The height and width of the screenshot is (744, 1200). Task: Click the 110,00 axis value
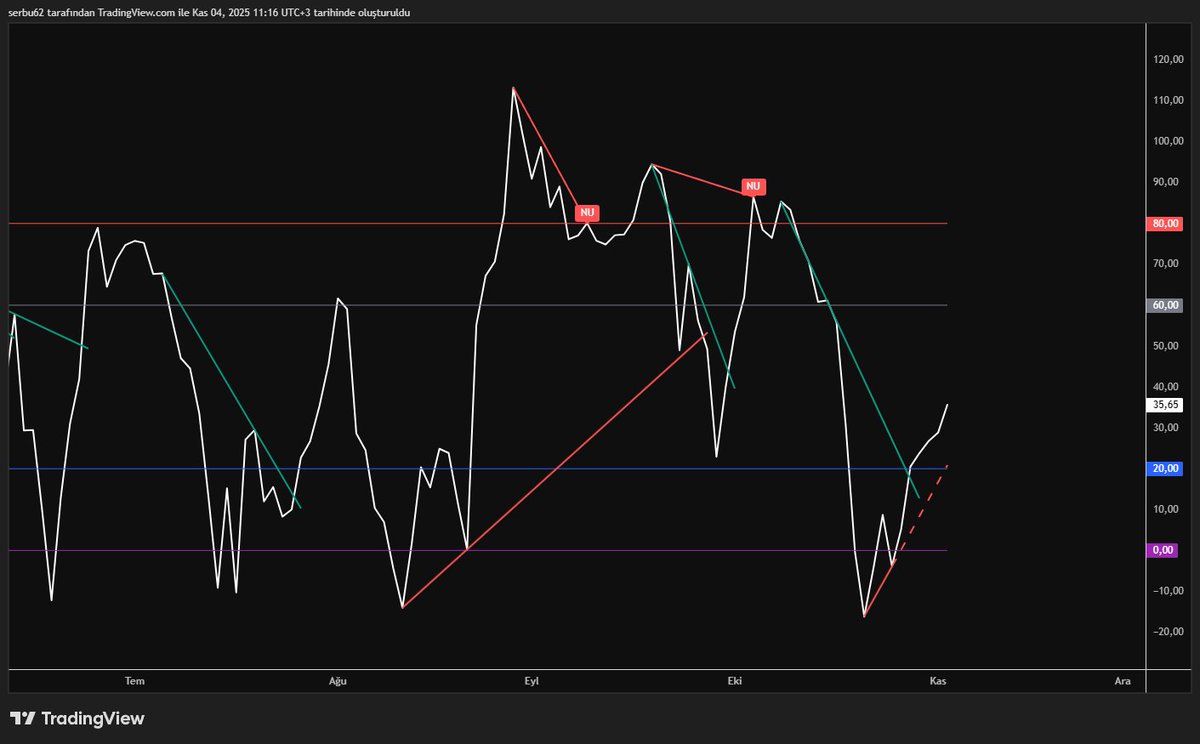pos(1167,101)
